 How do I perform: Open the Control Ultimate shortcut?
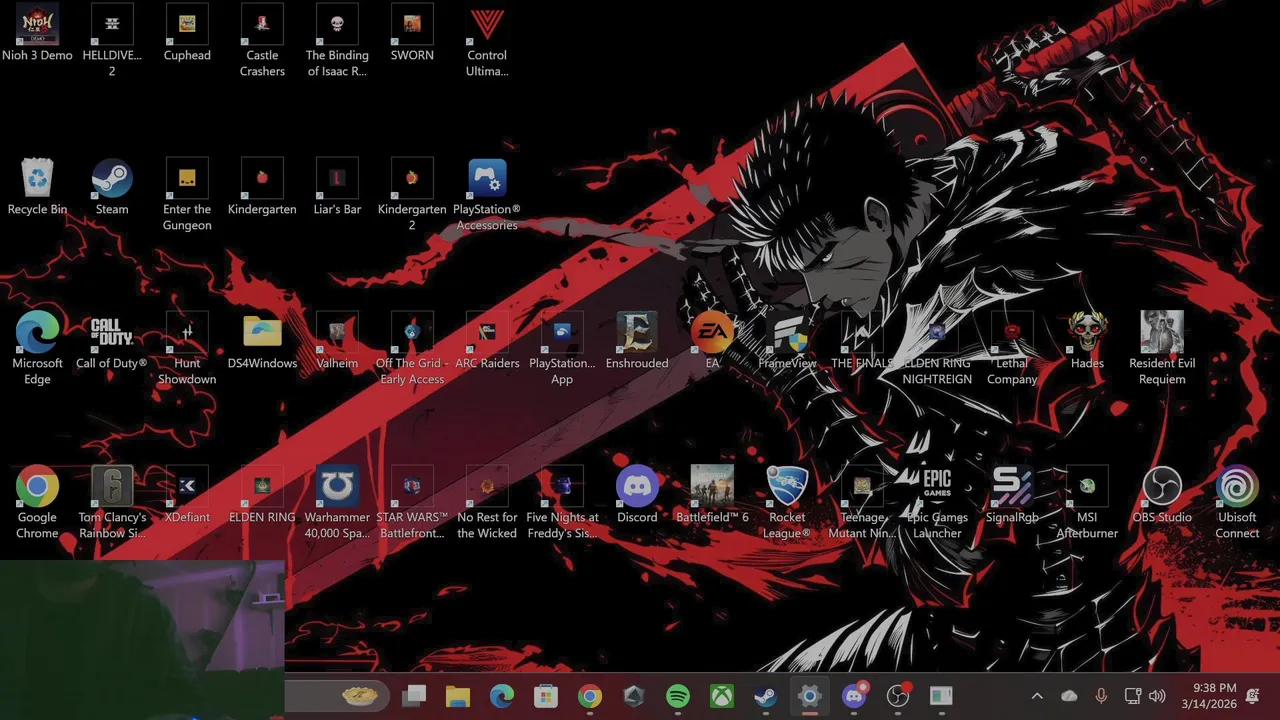click(487, 41)
